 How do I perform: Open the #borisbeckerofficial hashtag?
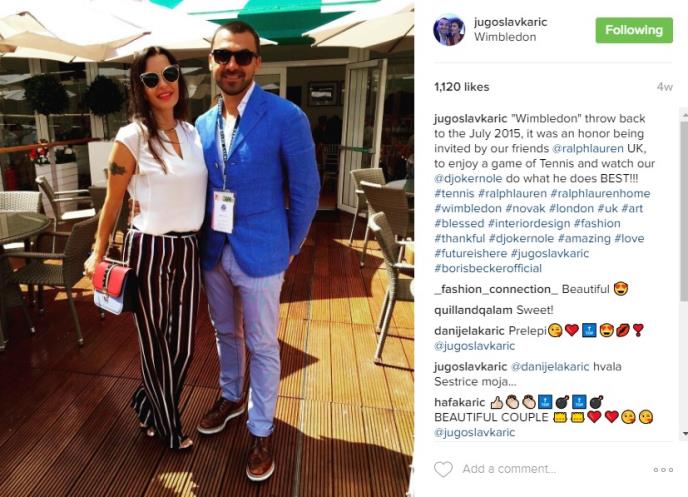click(488, 268)
